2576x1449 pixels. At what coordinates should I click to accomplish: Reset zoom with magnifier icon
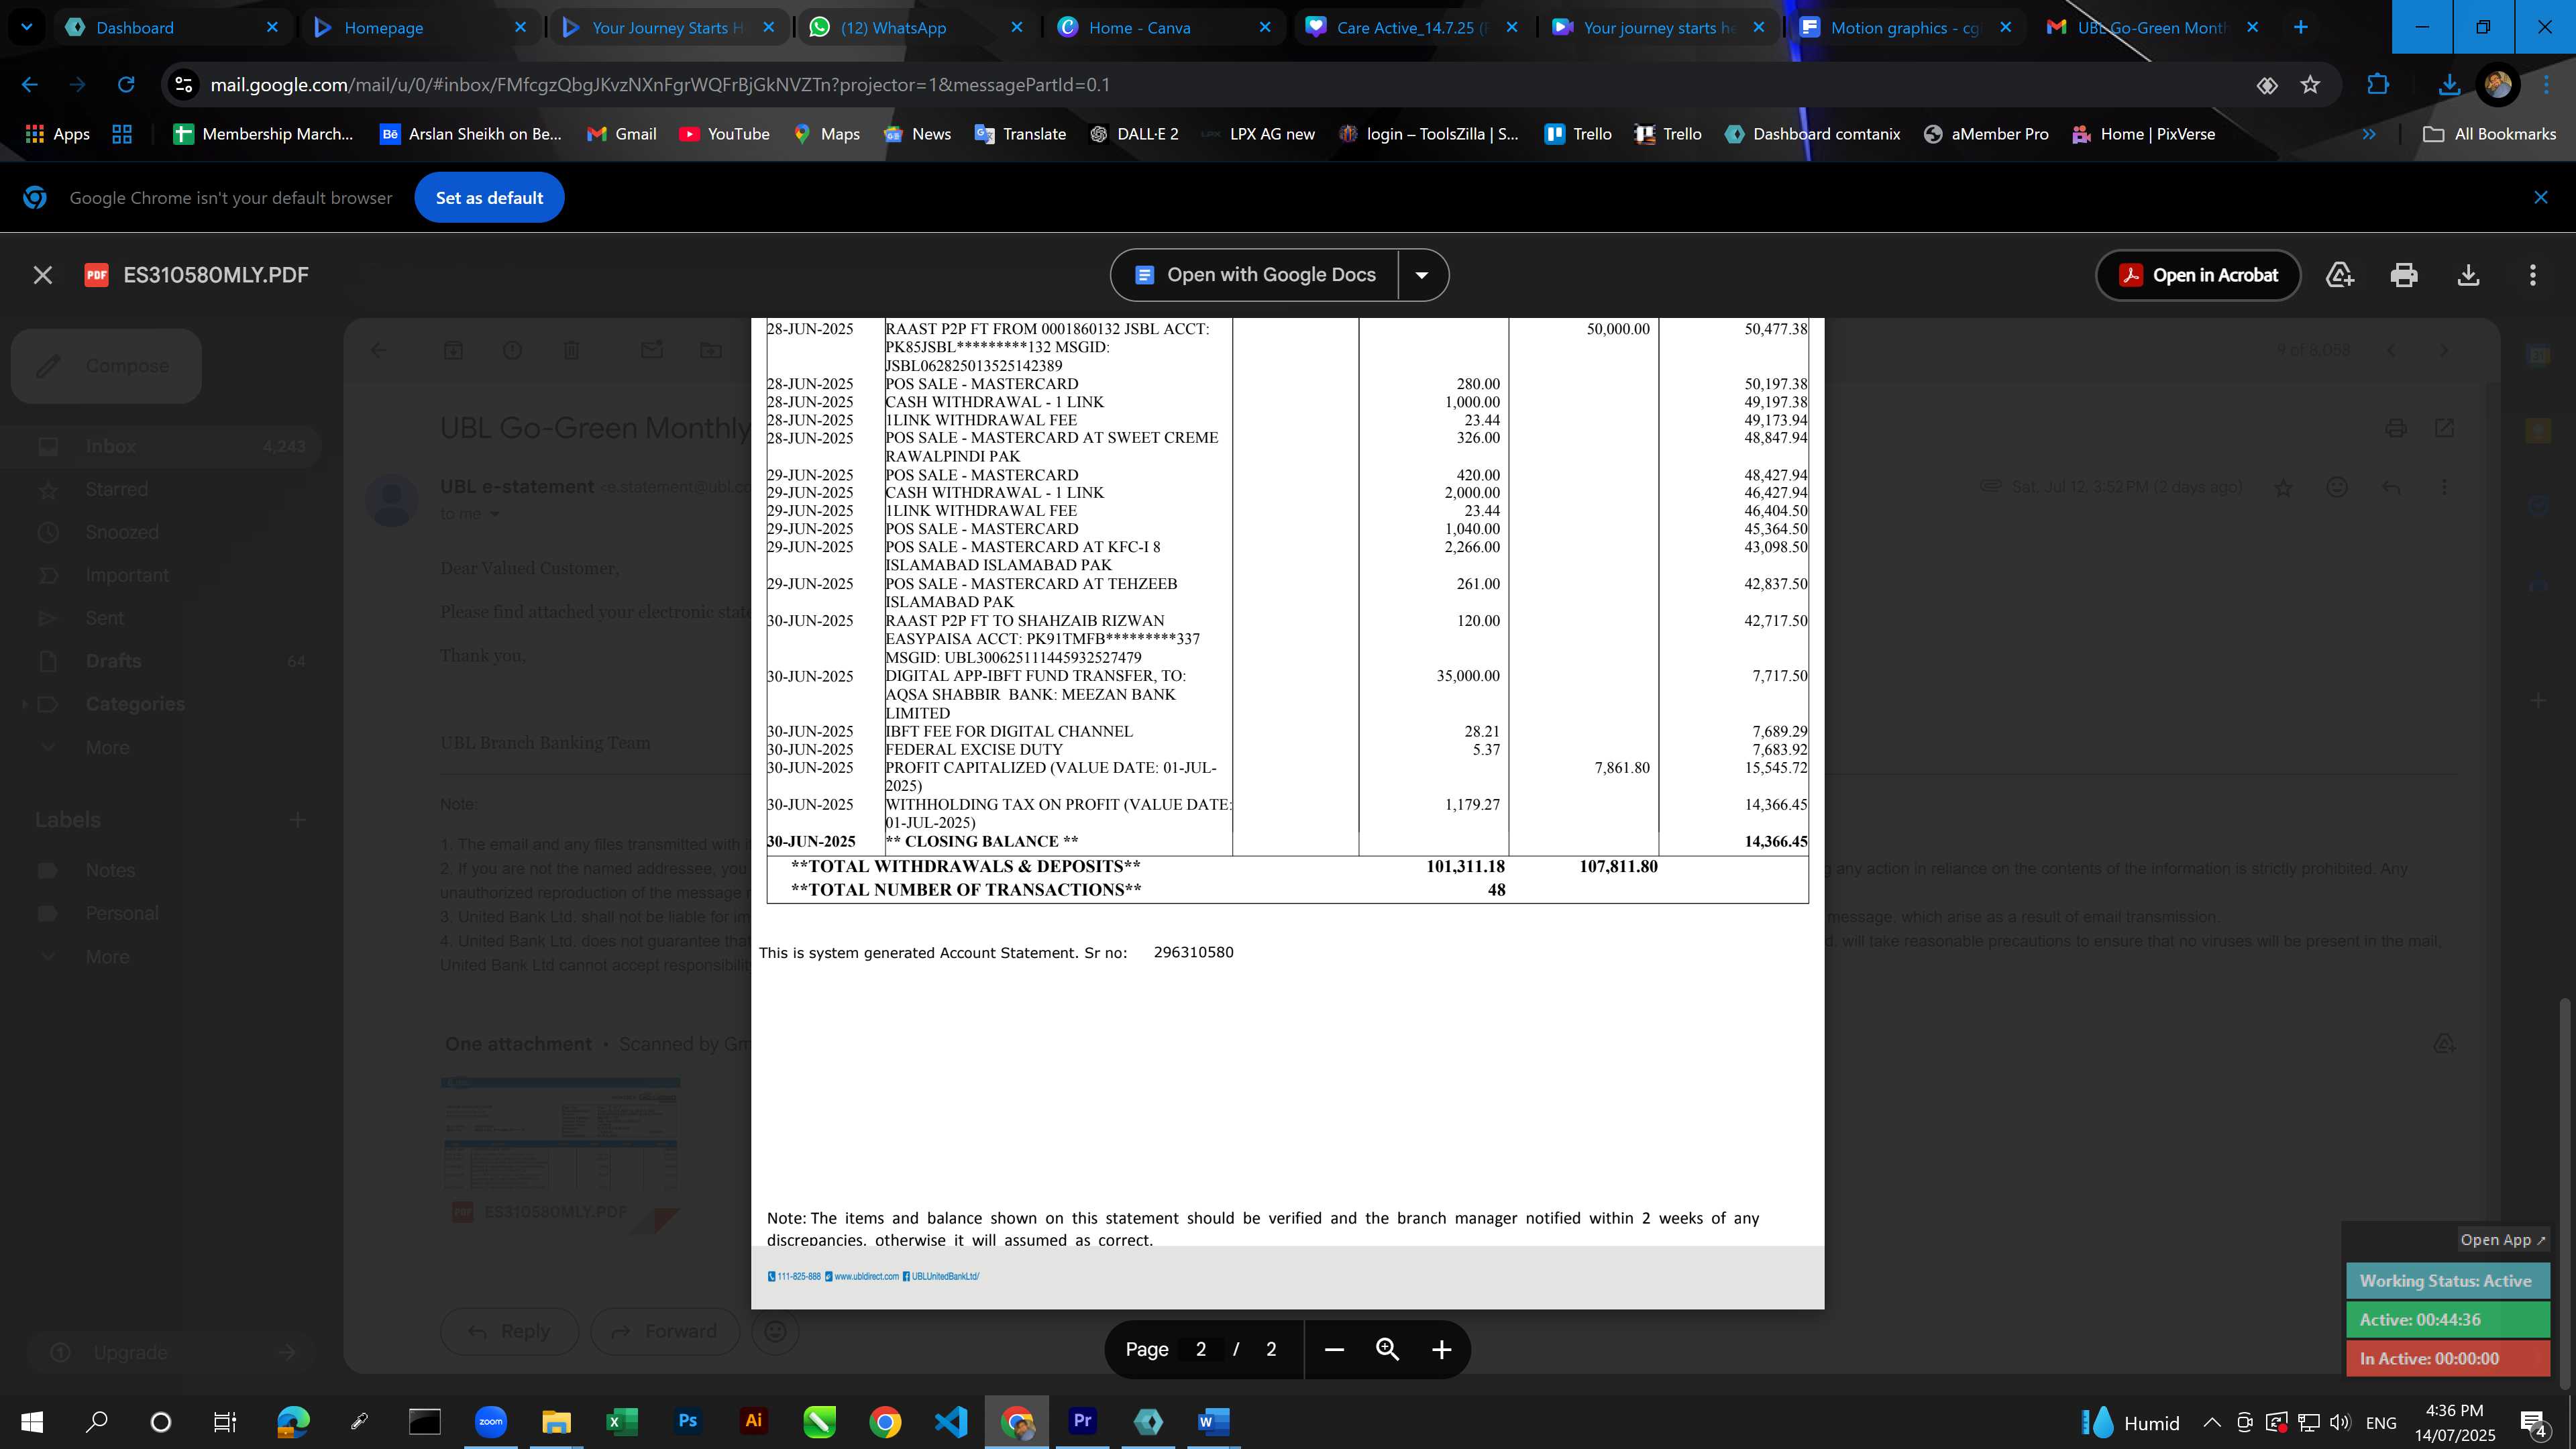pos(1387,1349)
